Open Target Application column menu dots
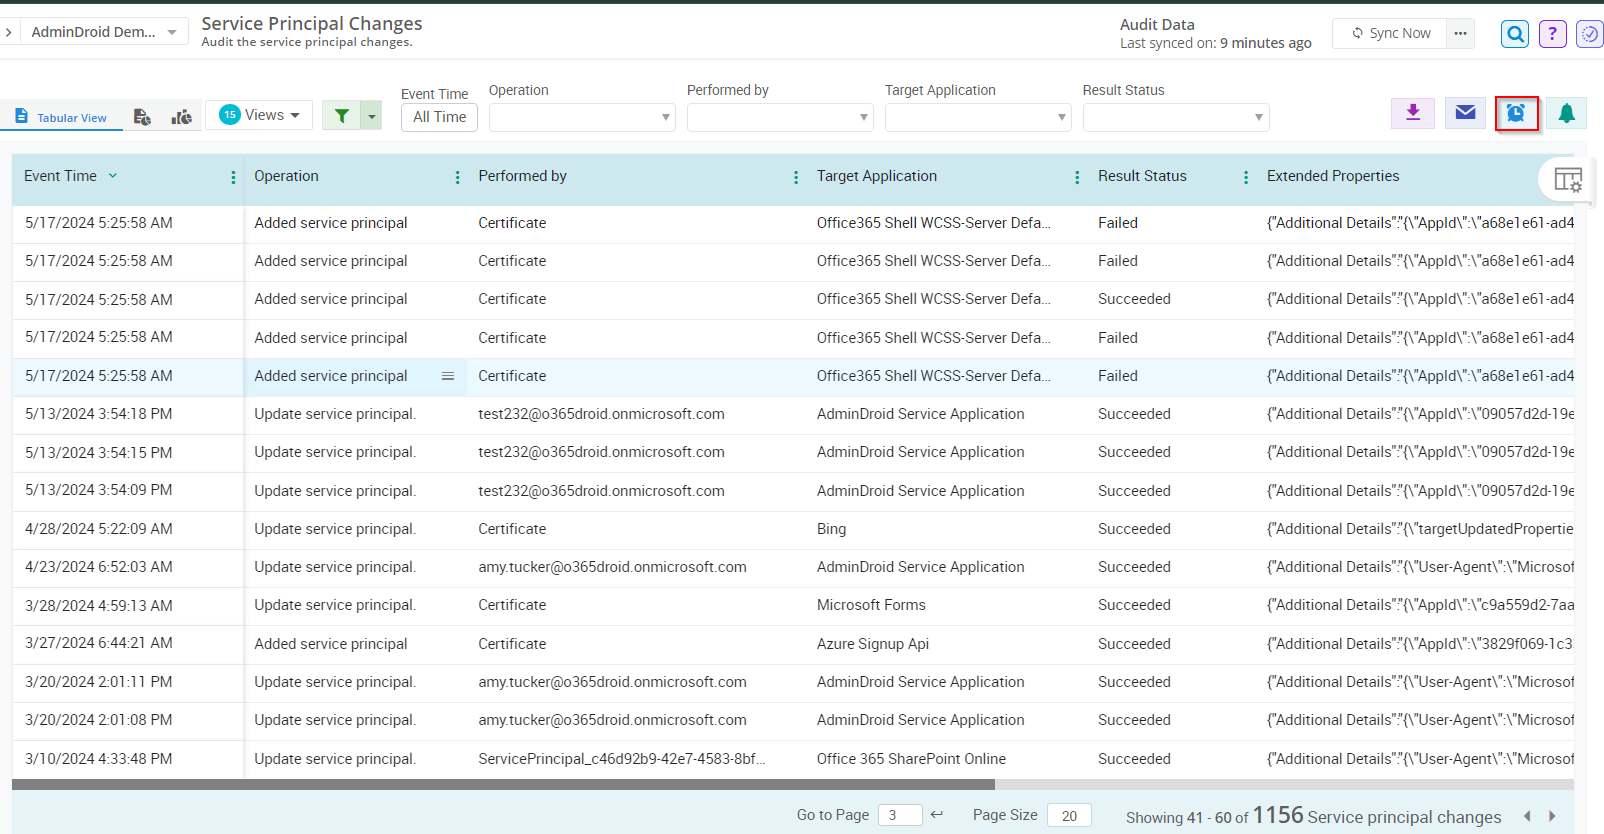Screen dimensions: 1604x834 click(1076, 177)
